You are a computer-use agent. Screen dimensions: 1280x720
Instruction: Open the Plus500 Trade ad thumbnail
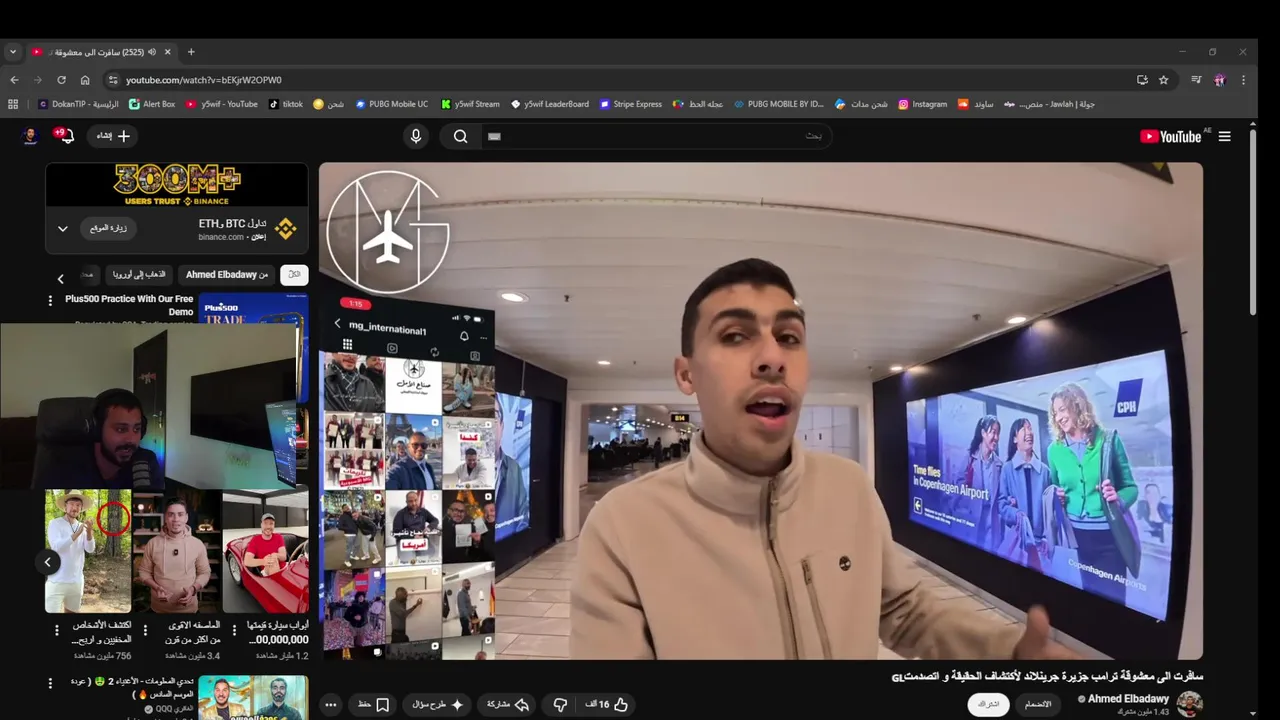(253, 308)
